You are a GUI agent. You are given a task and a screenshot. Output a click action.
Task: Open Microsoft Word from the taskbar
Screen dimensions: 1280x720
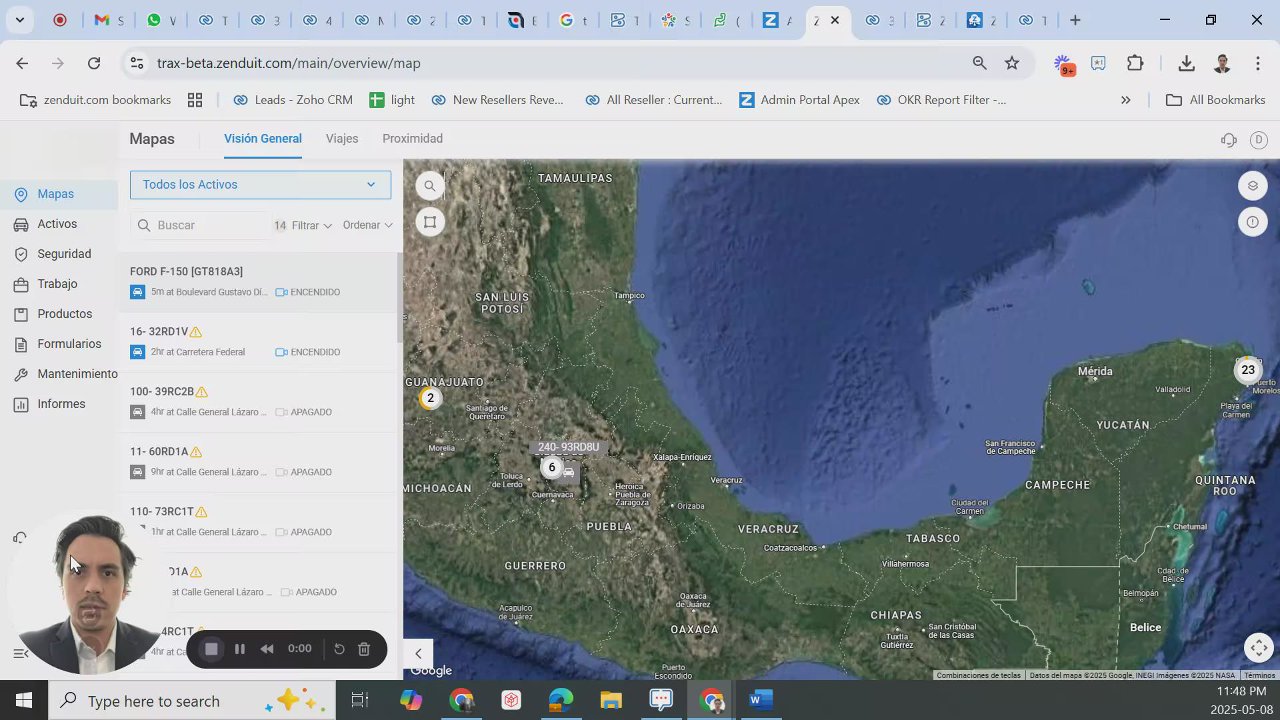[761, 700]
